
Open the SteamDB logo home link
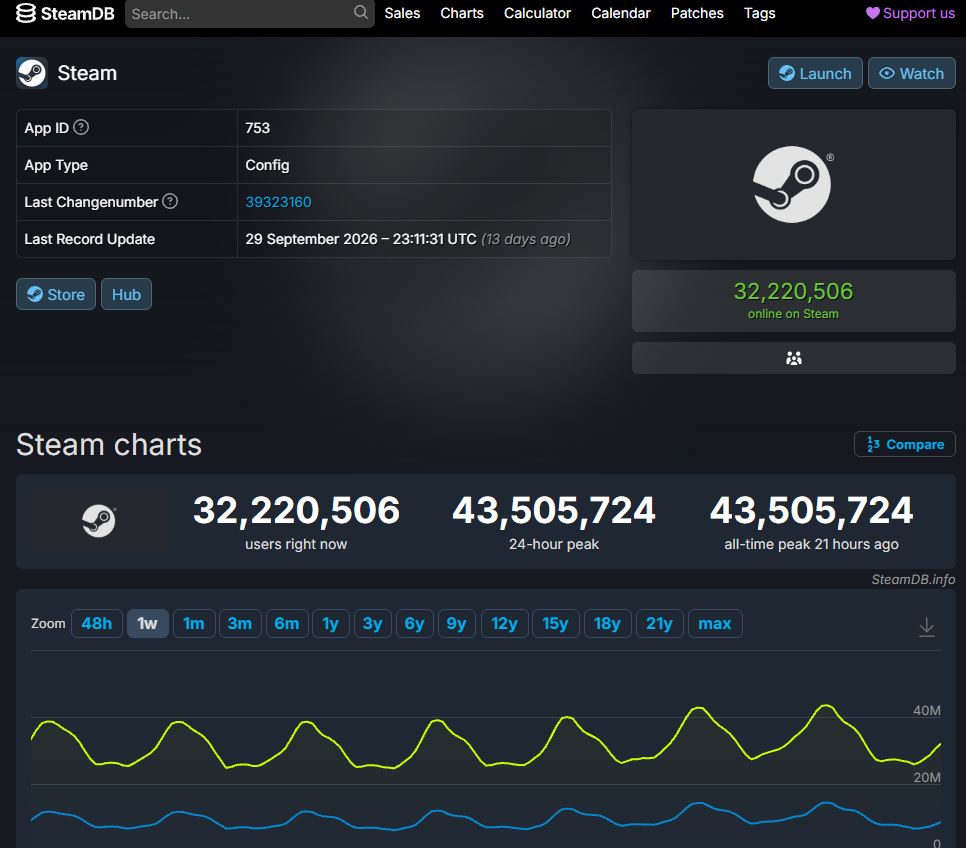[x=65, y=13]
